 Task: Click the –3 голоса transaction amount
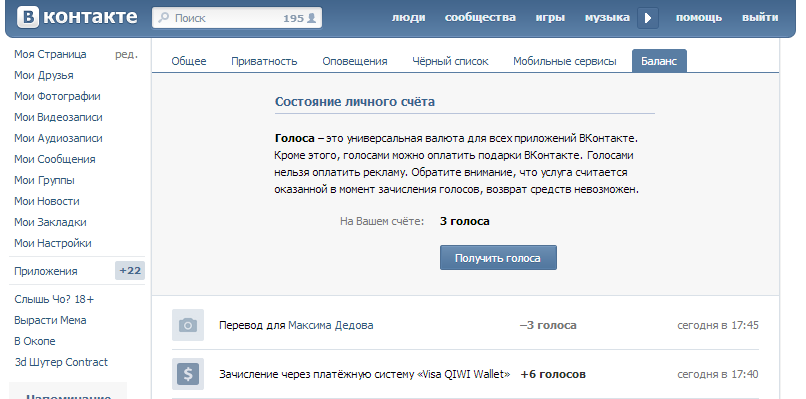(x=548, y=325)
